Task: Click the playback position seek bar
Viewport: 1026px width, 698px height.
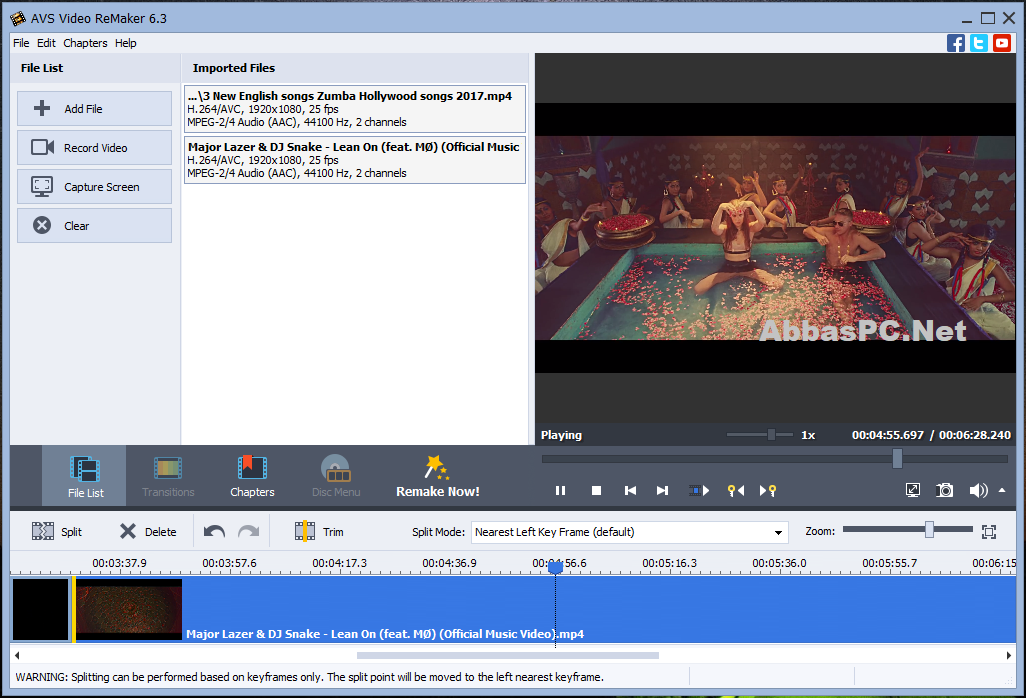Action: pyautogui.click(x=775, y=459)
